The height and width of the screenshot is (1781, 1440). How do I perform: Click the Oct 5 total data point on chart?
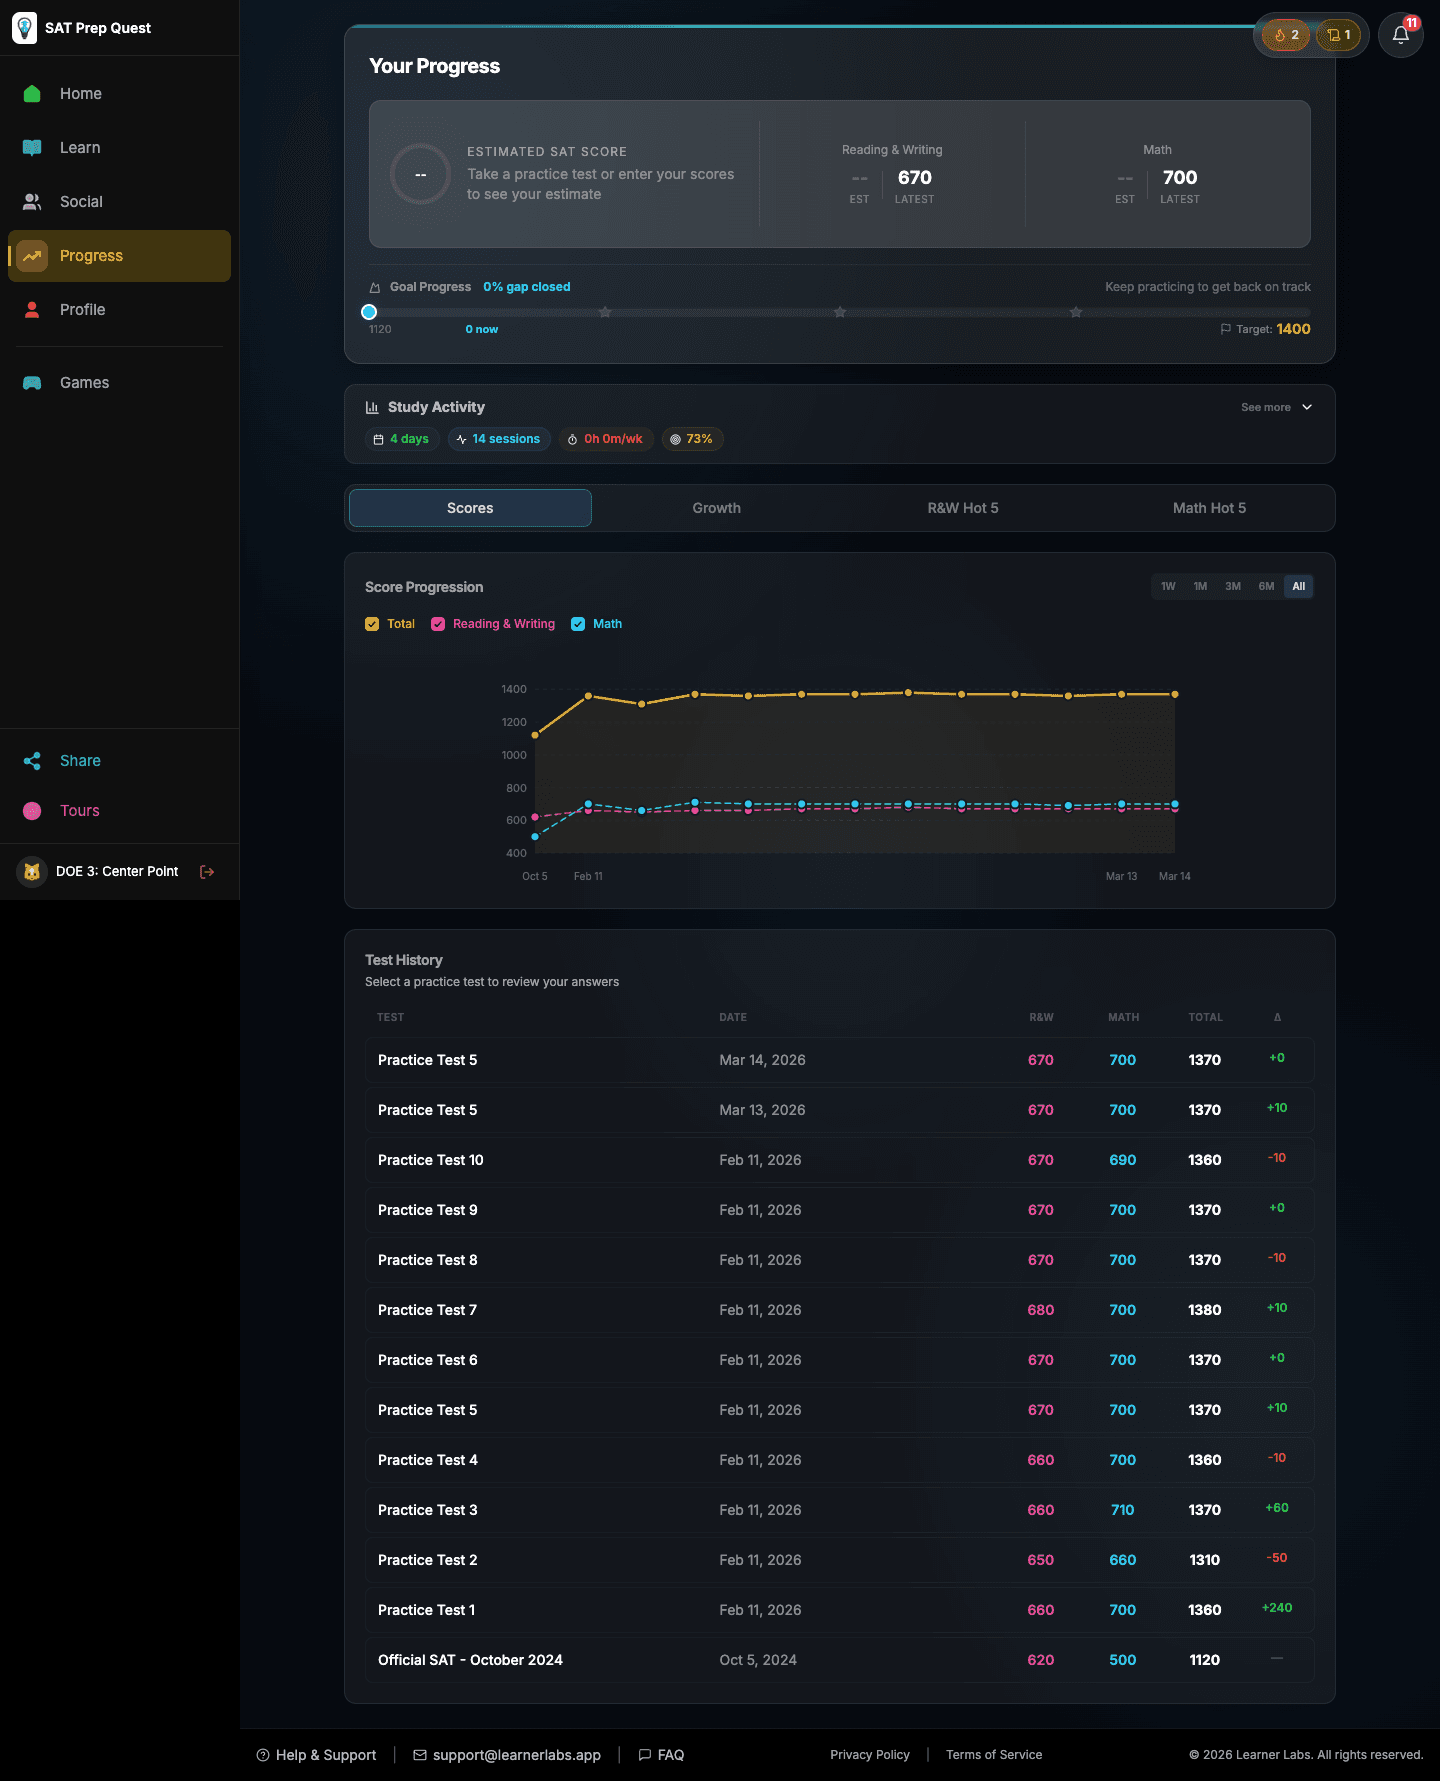tap(535, 735)
